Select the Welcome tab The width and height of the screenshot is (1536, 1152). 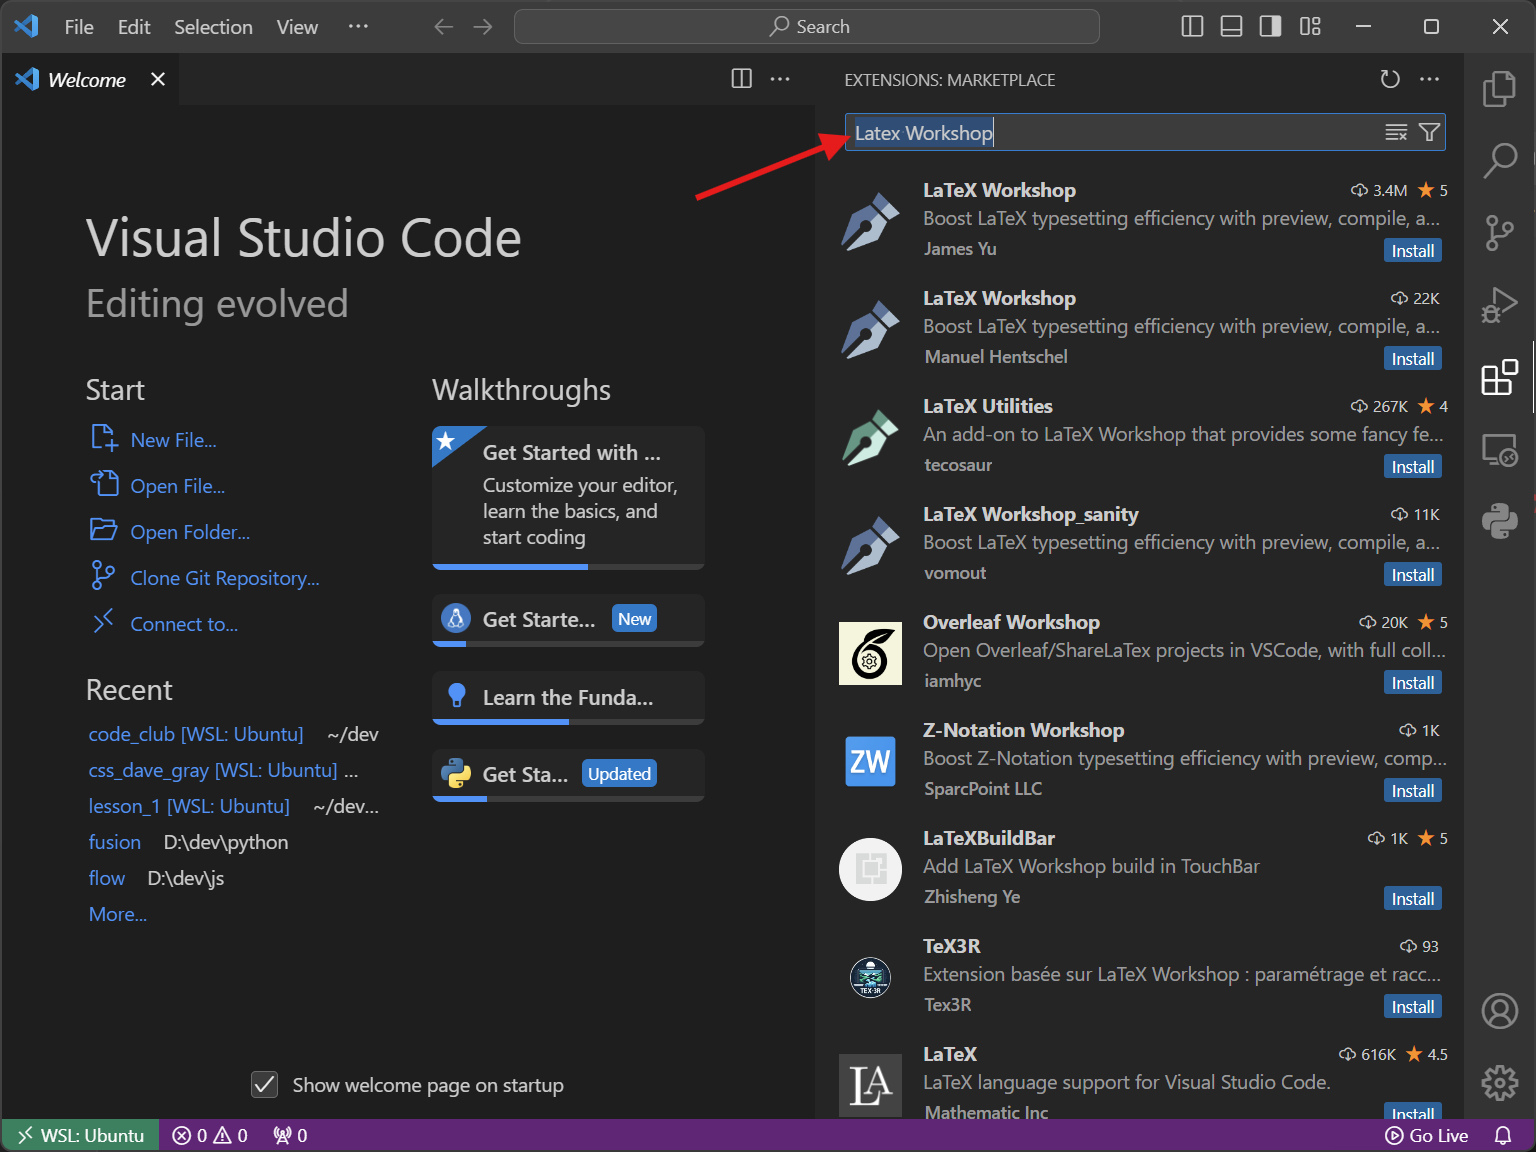click(86, 80)
